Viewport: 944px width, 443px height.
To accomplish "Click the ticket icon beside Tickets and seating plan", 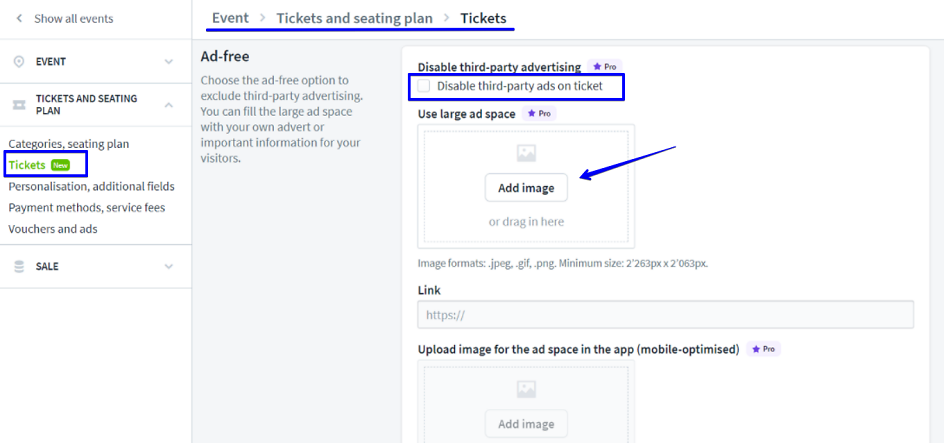I will coord(19,105).
